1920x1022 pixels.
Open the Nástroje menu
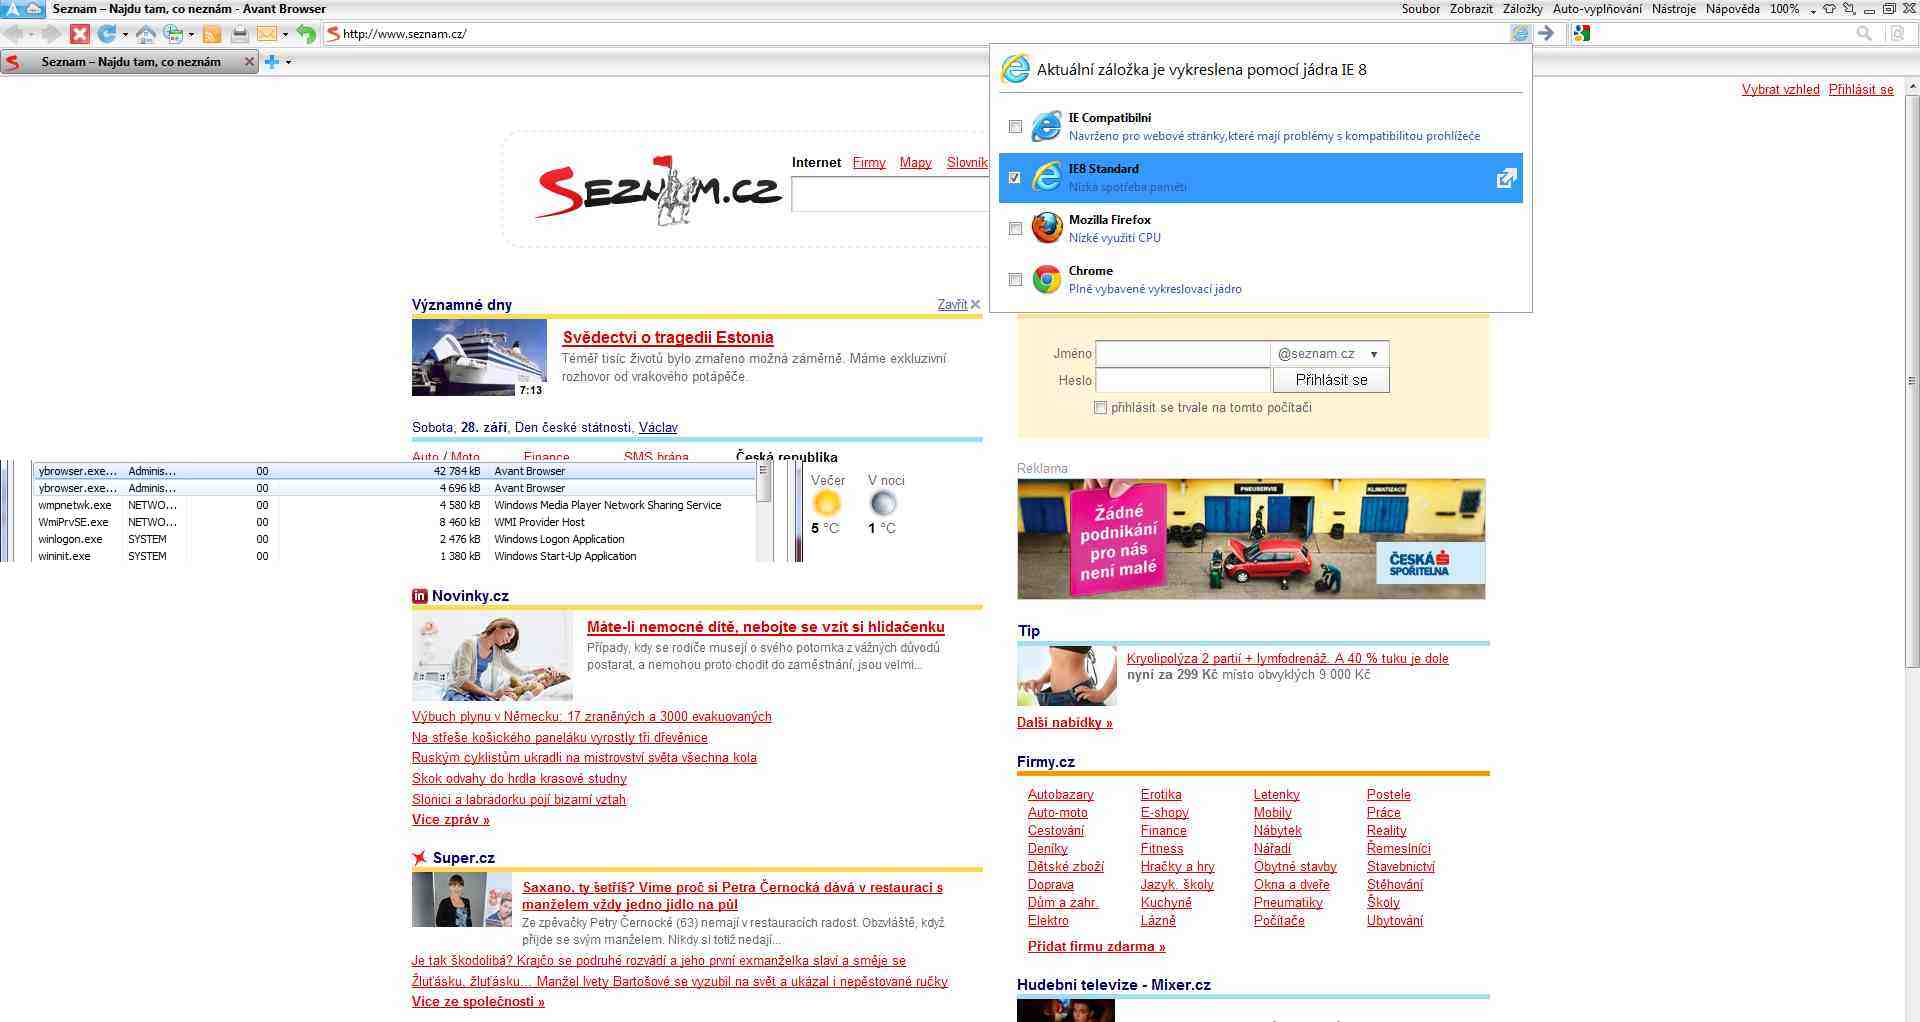point(1673,9)
